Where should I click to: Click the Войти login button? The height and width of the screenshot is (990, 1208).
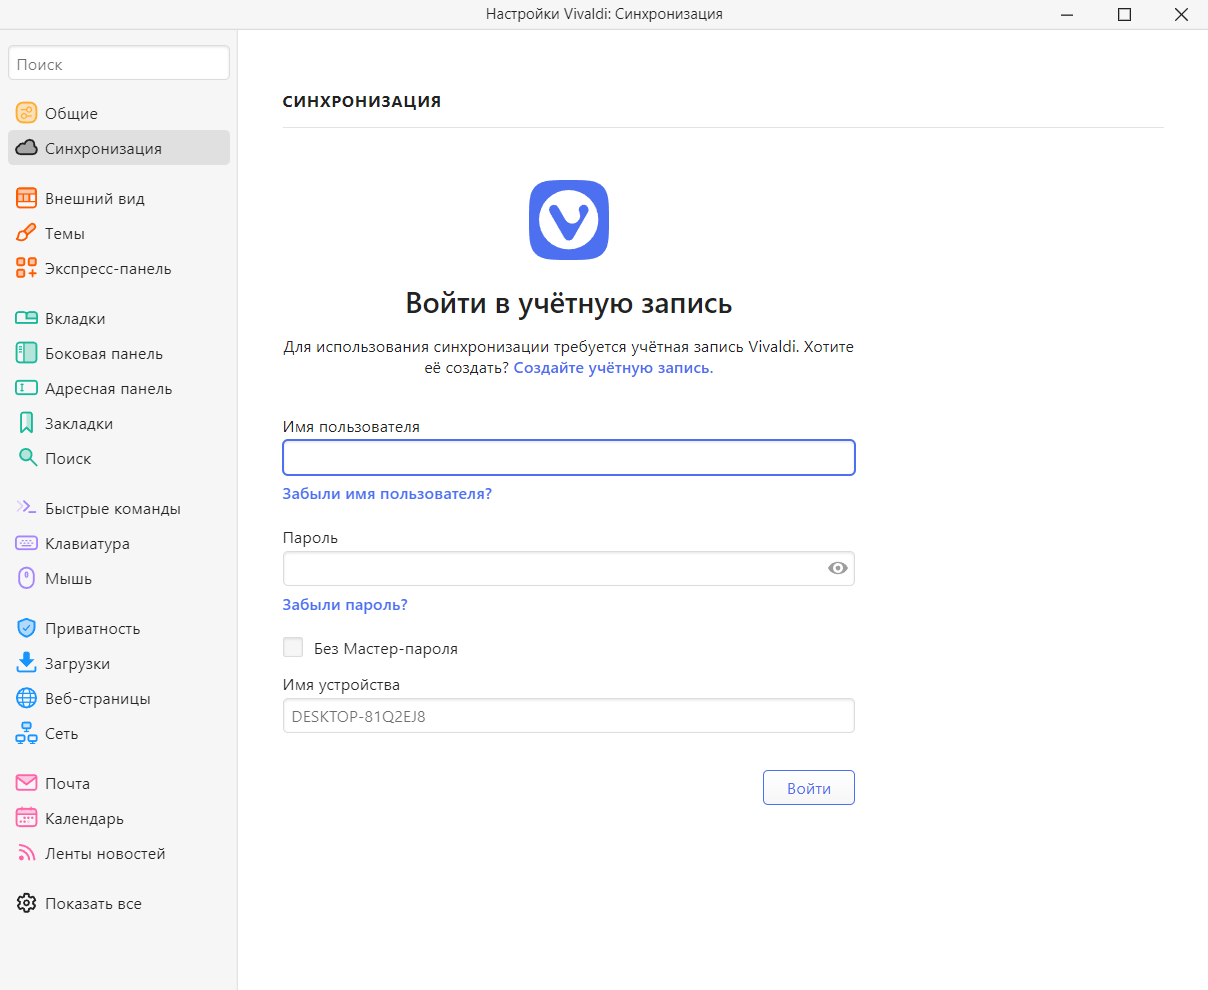[809, 788]
